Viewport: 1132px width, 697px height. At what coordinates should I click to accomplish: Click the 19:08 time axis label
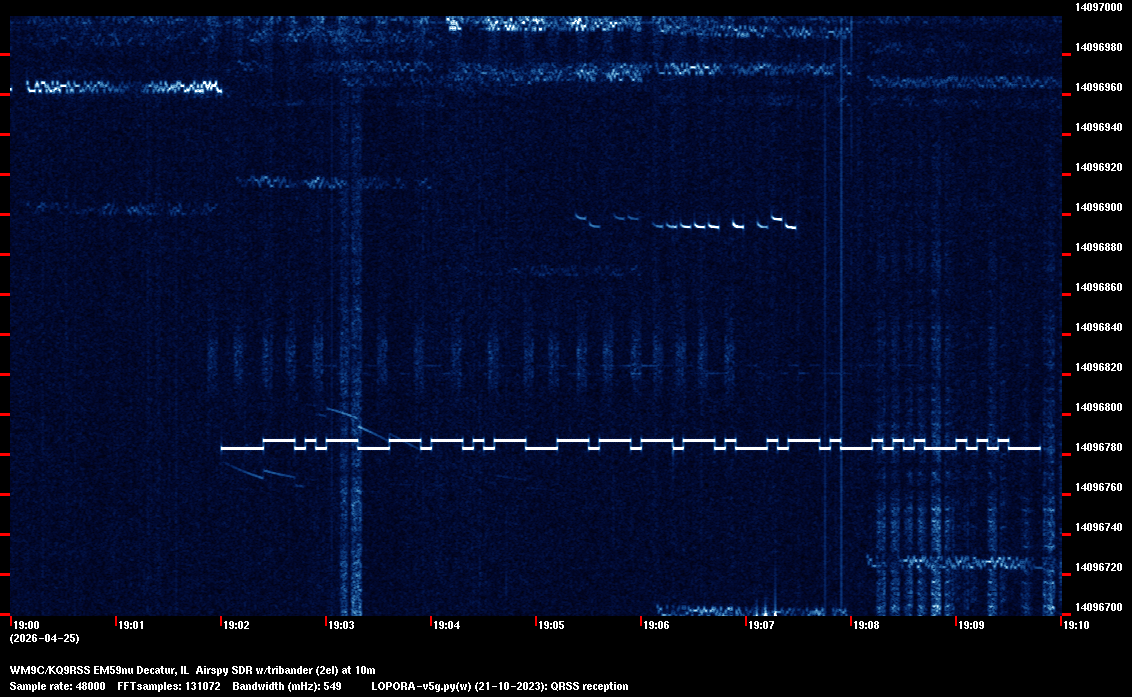(866, 625)
